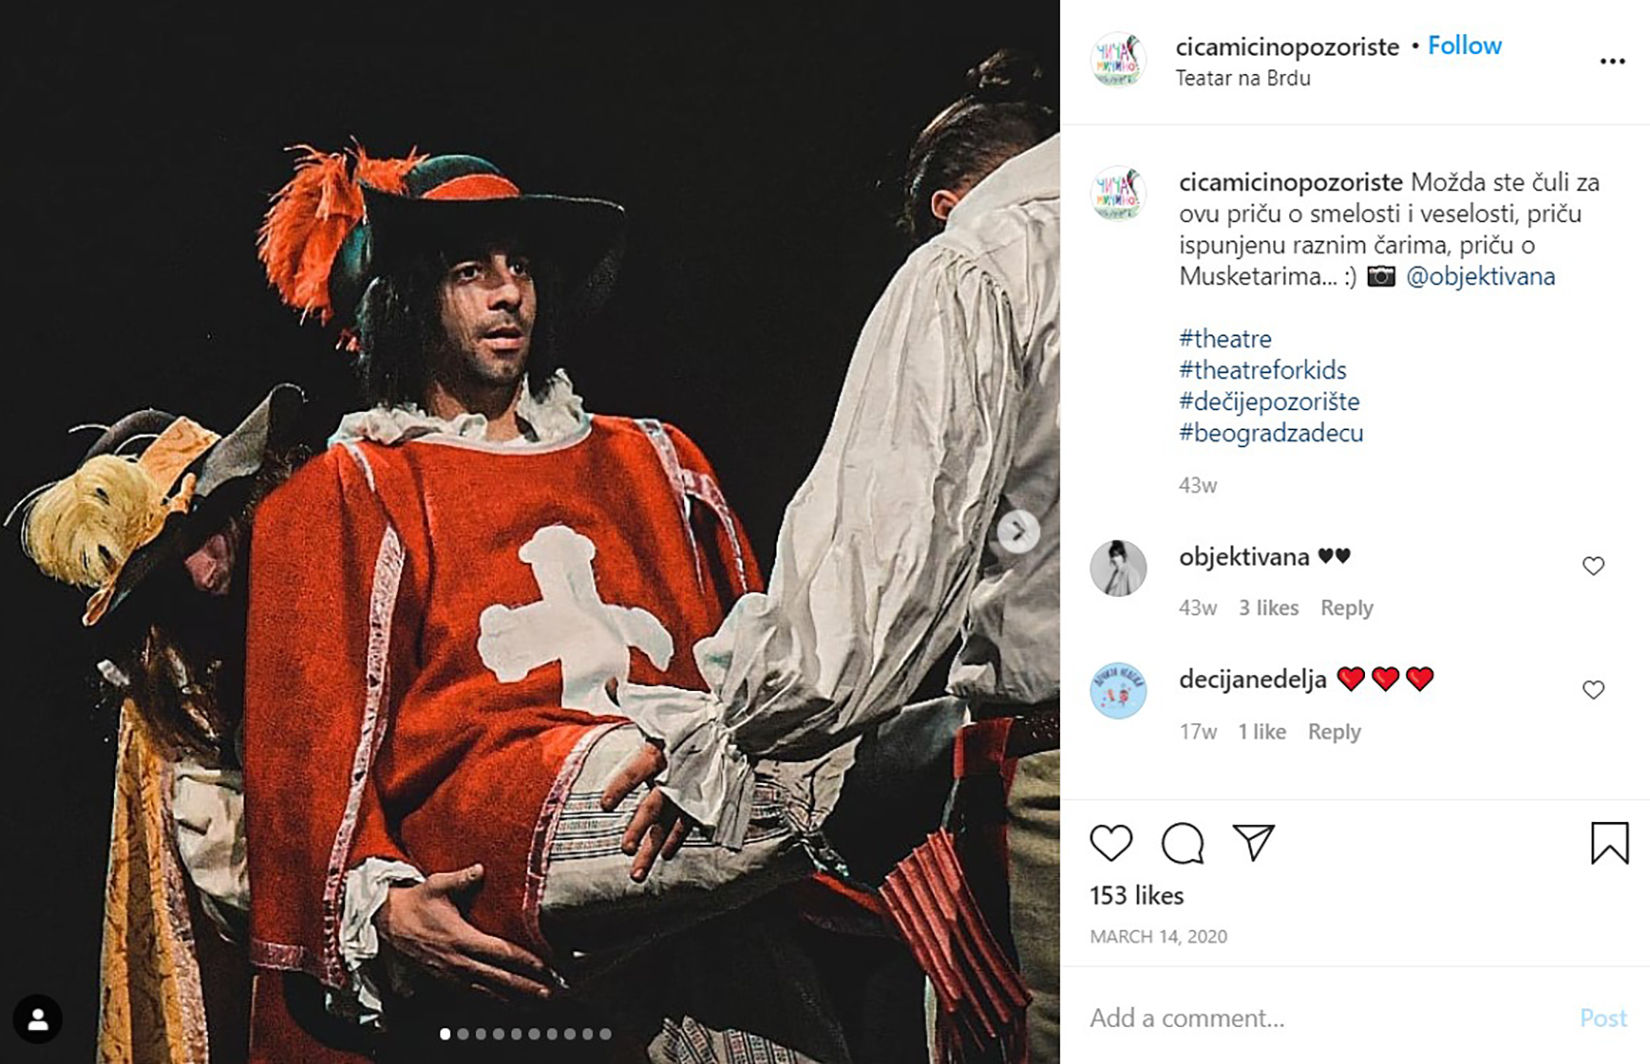Open cicamicinopozoriste avatar in header
The image size is (1650, 1064).
pos(1117,59)
